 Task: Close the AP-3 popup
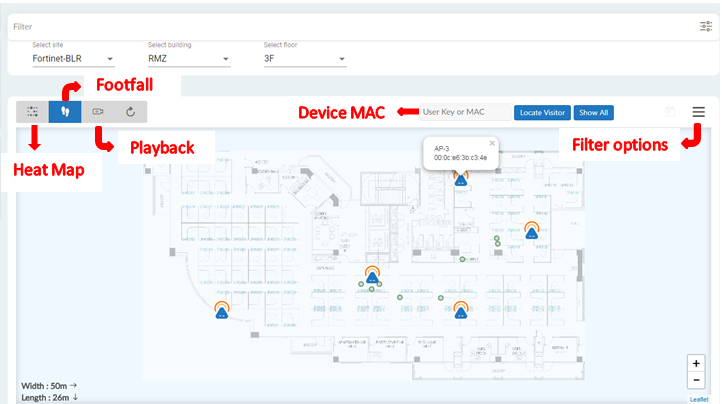(492, 143)
